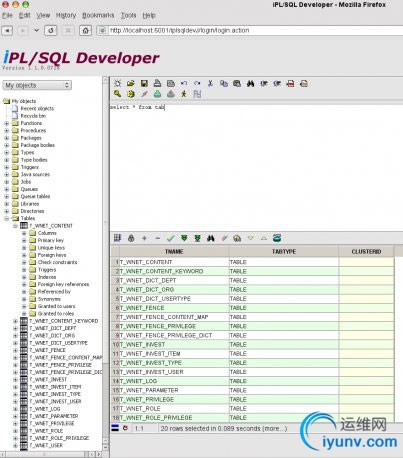Open the My objects dropdown
The image size is (403, 458).
(x=37, y=85)
